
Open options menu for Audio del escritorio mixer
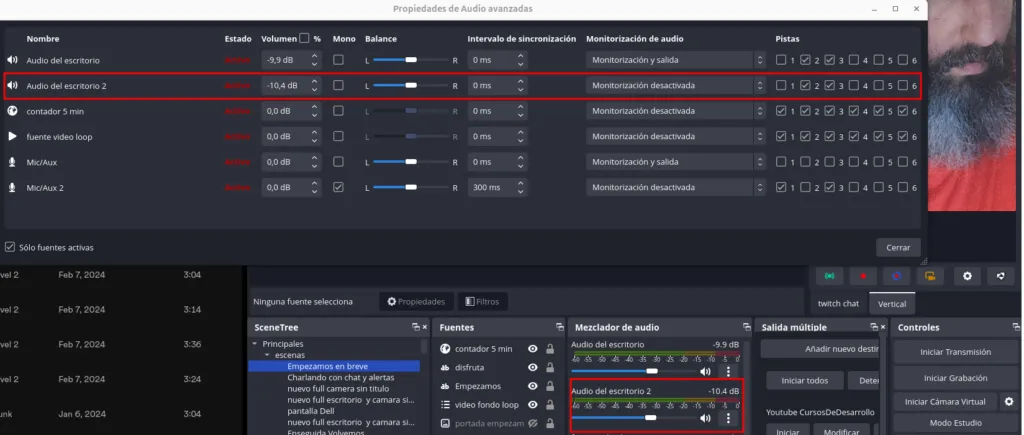pos(728,371)
